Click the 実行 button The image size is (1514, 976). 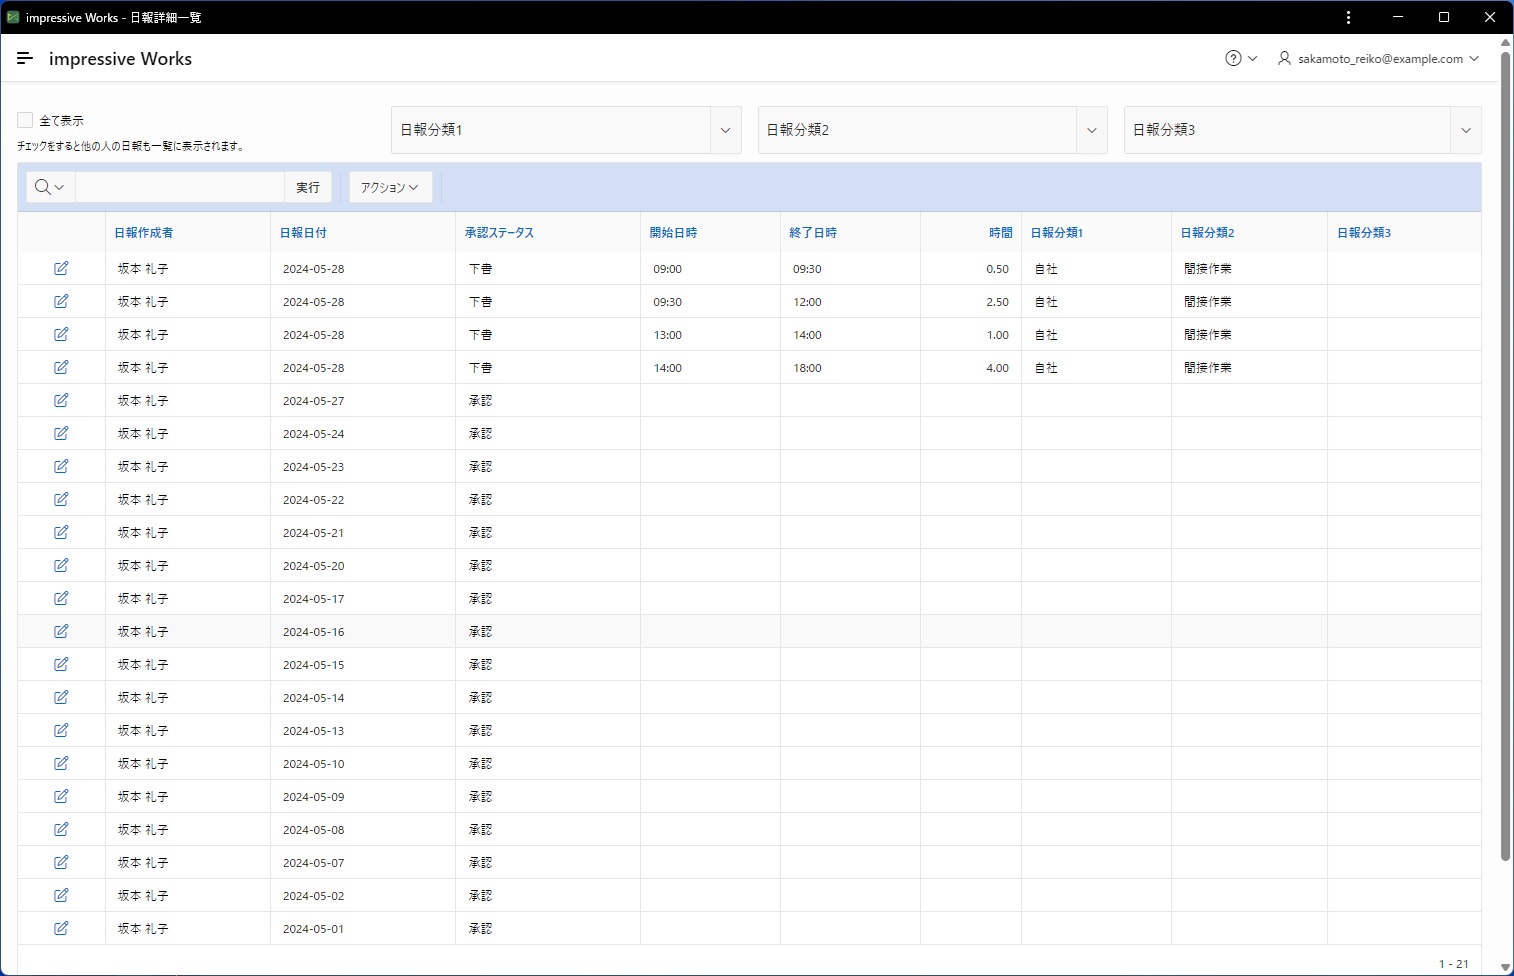pos(308,187)
